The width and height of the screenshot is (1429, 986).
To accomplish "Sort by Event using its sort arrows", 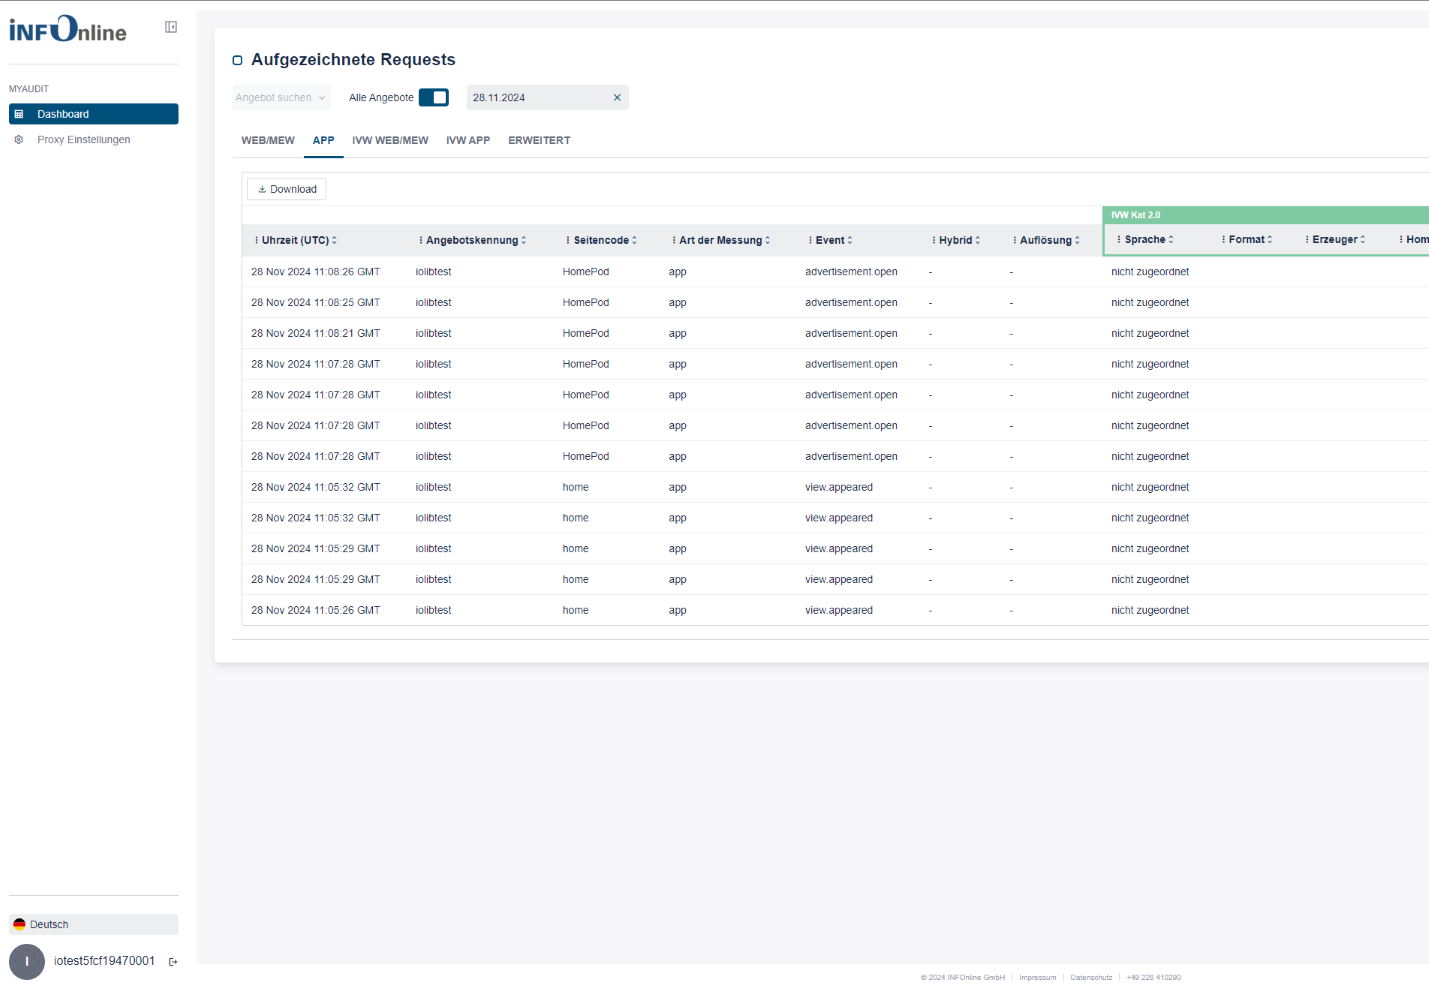I will (850, 240).
